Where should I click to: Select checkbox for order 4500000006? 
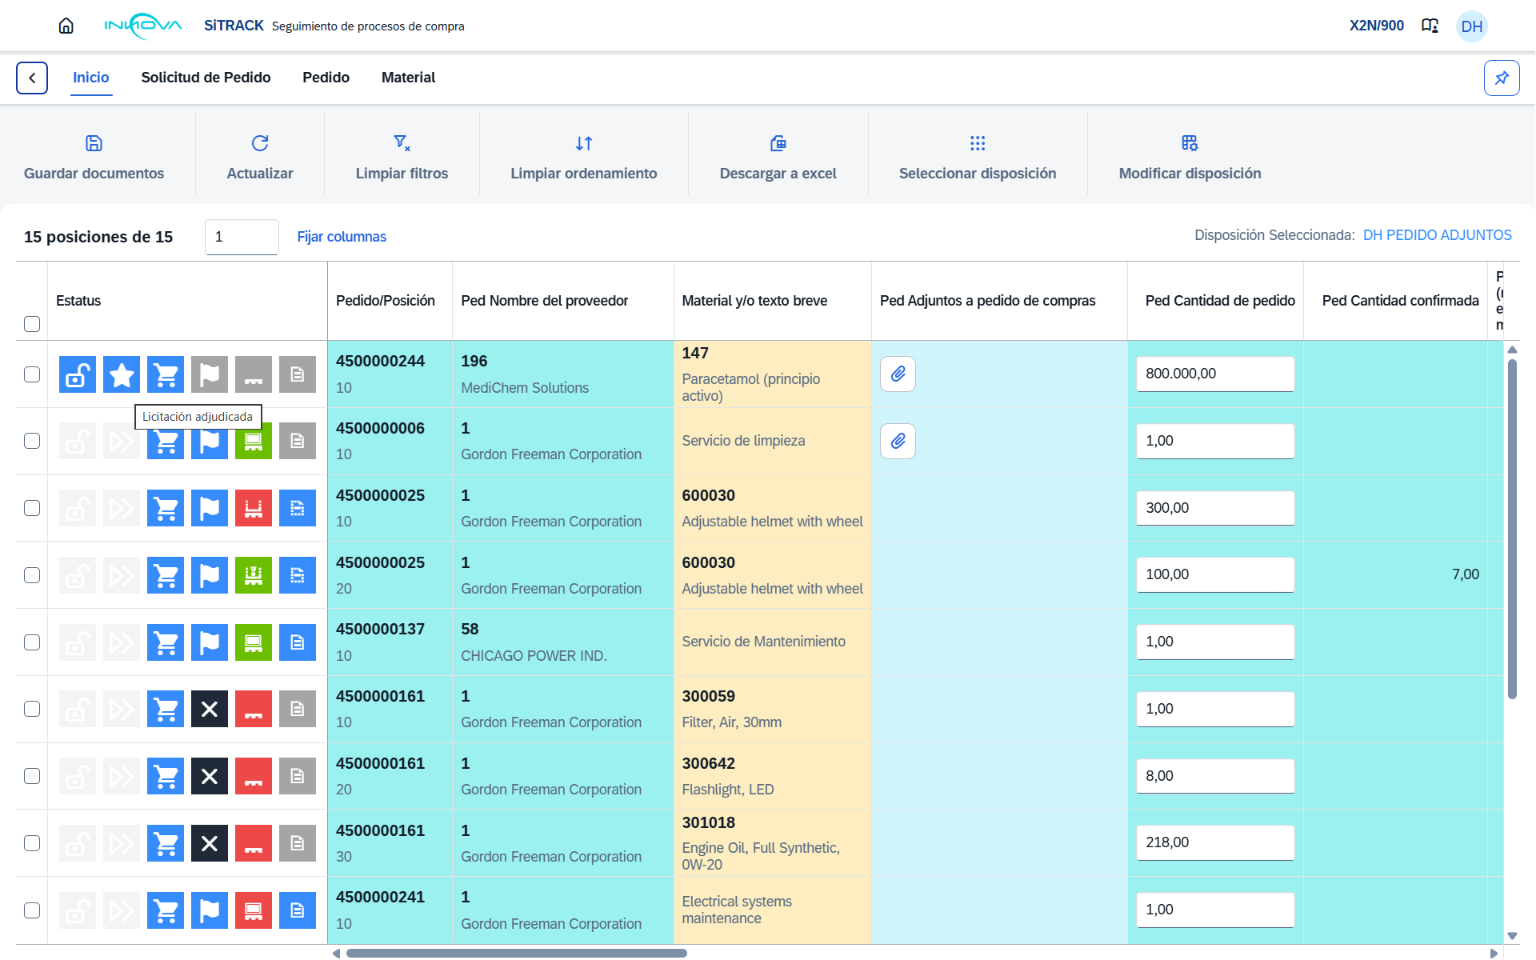(x=32, y=441)
